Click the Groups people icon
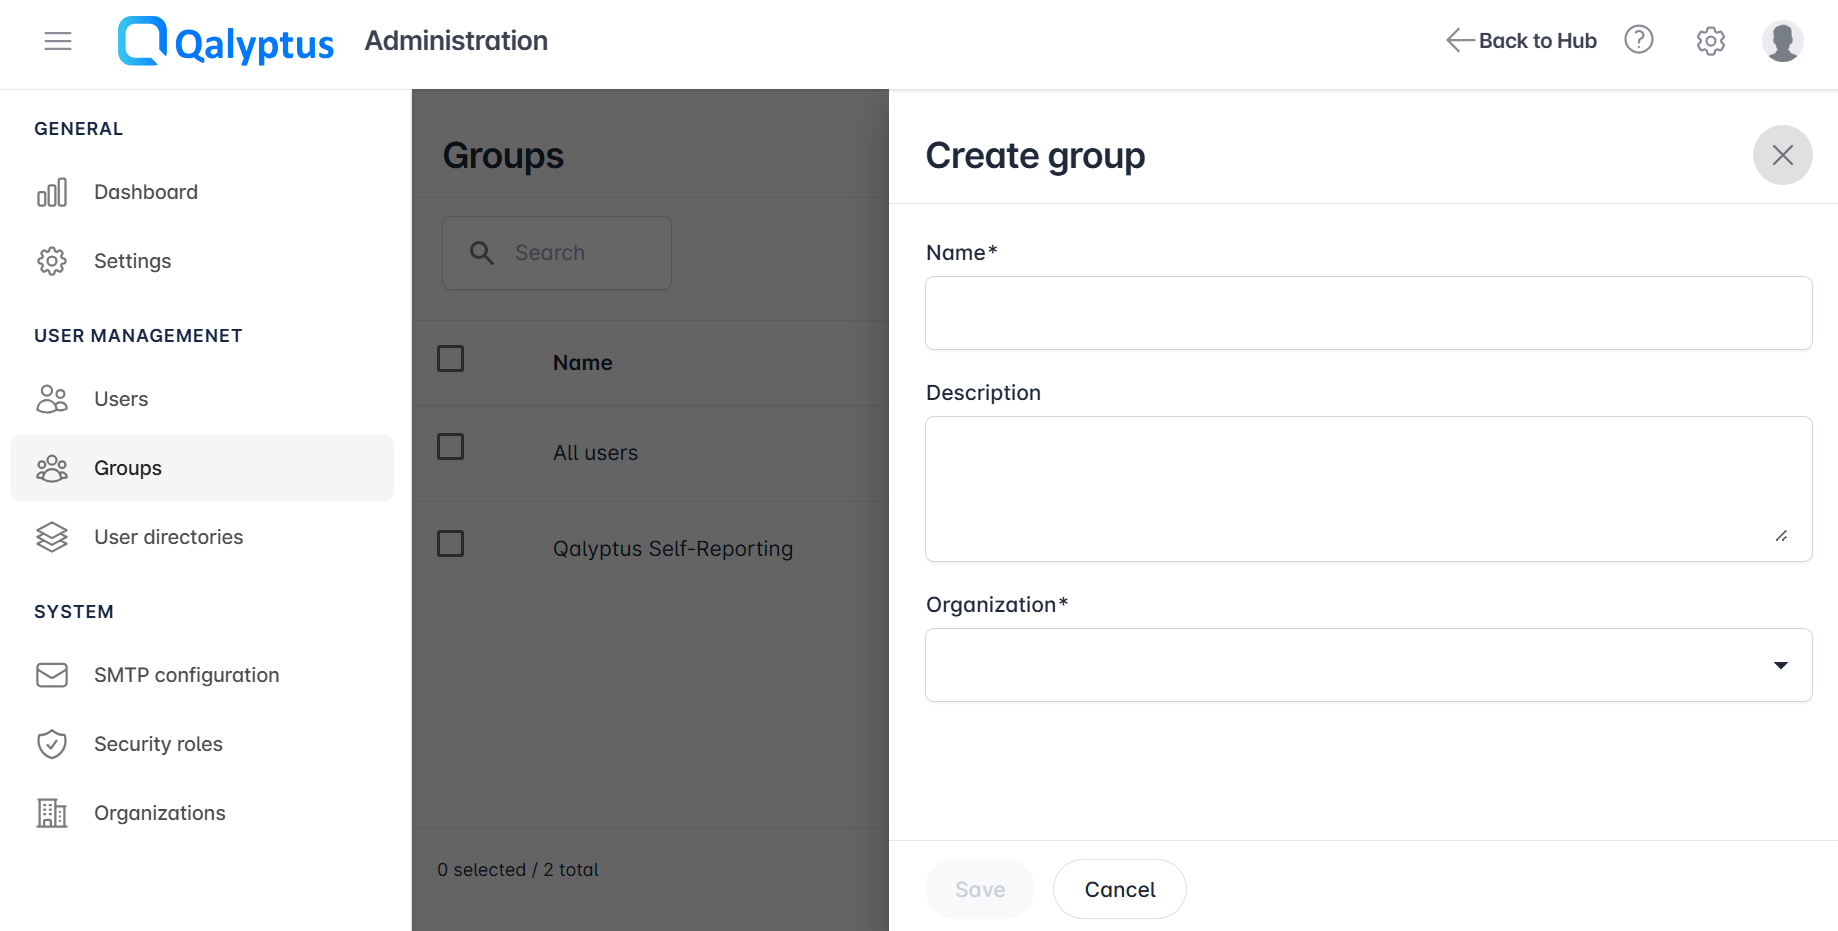Viewport: 1838px width, 931px height. click(x=52, y=467)
